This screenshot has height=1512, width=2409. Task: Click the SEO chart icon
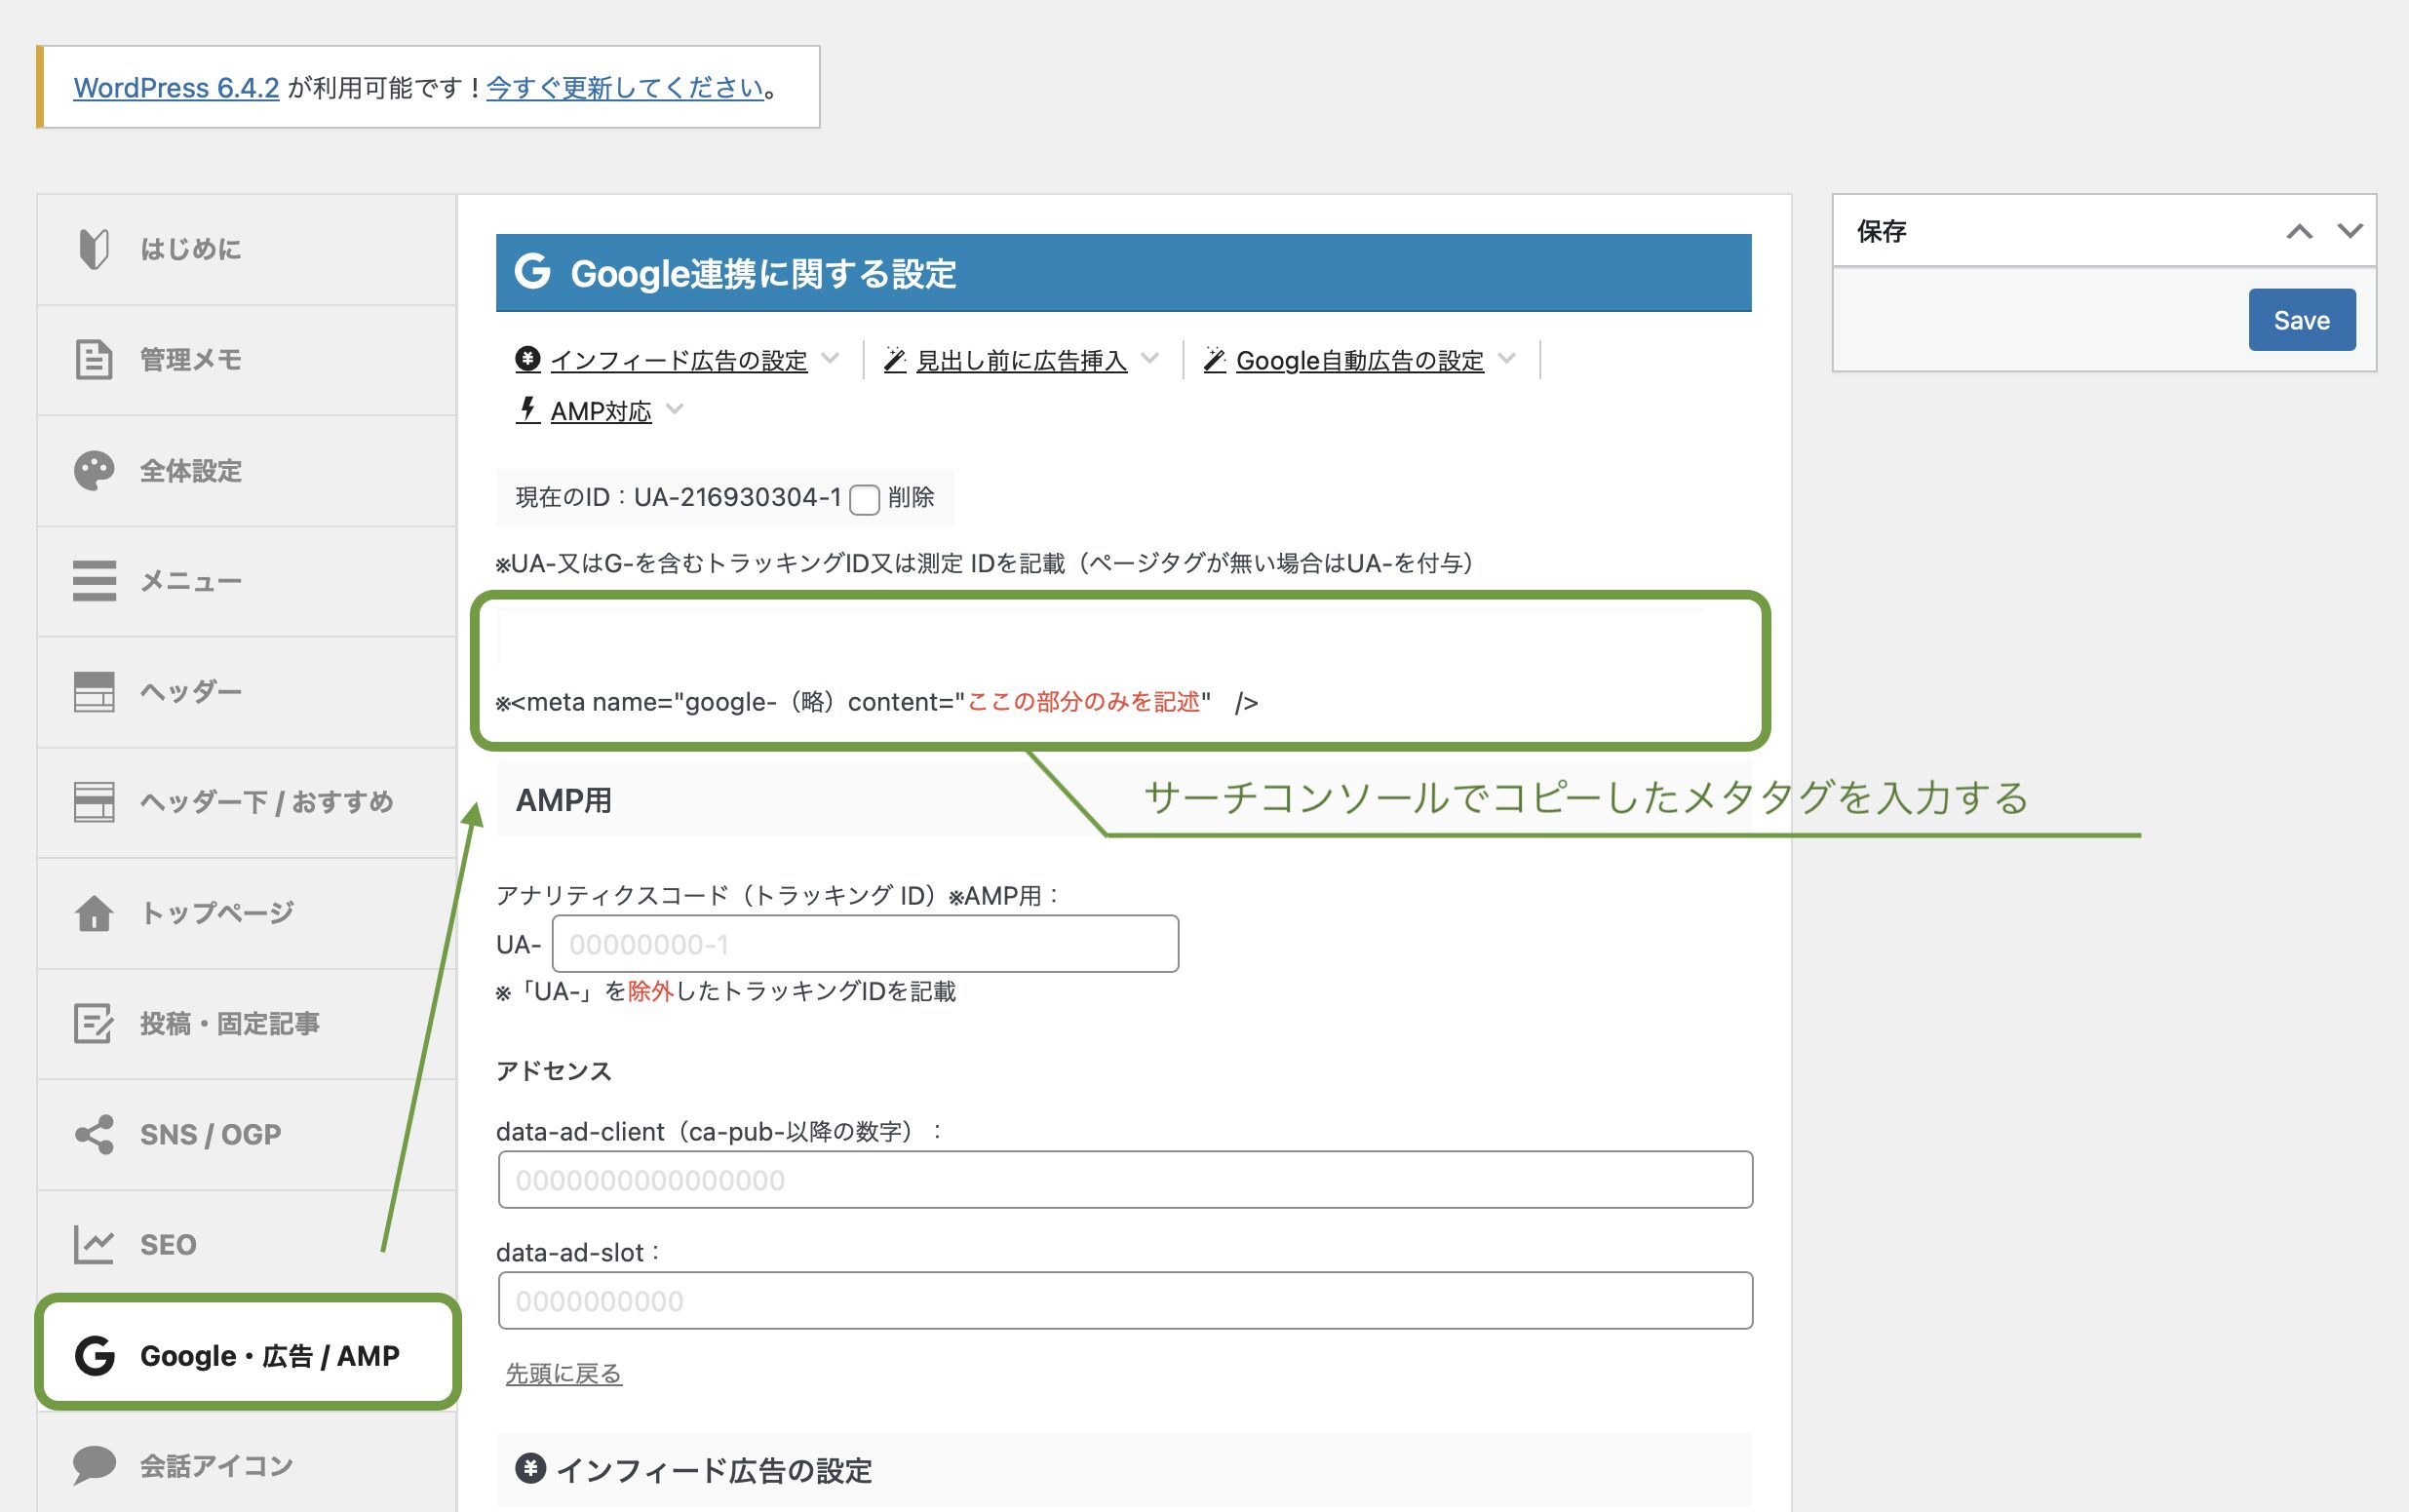pos(94,1245)
